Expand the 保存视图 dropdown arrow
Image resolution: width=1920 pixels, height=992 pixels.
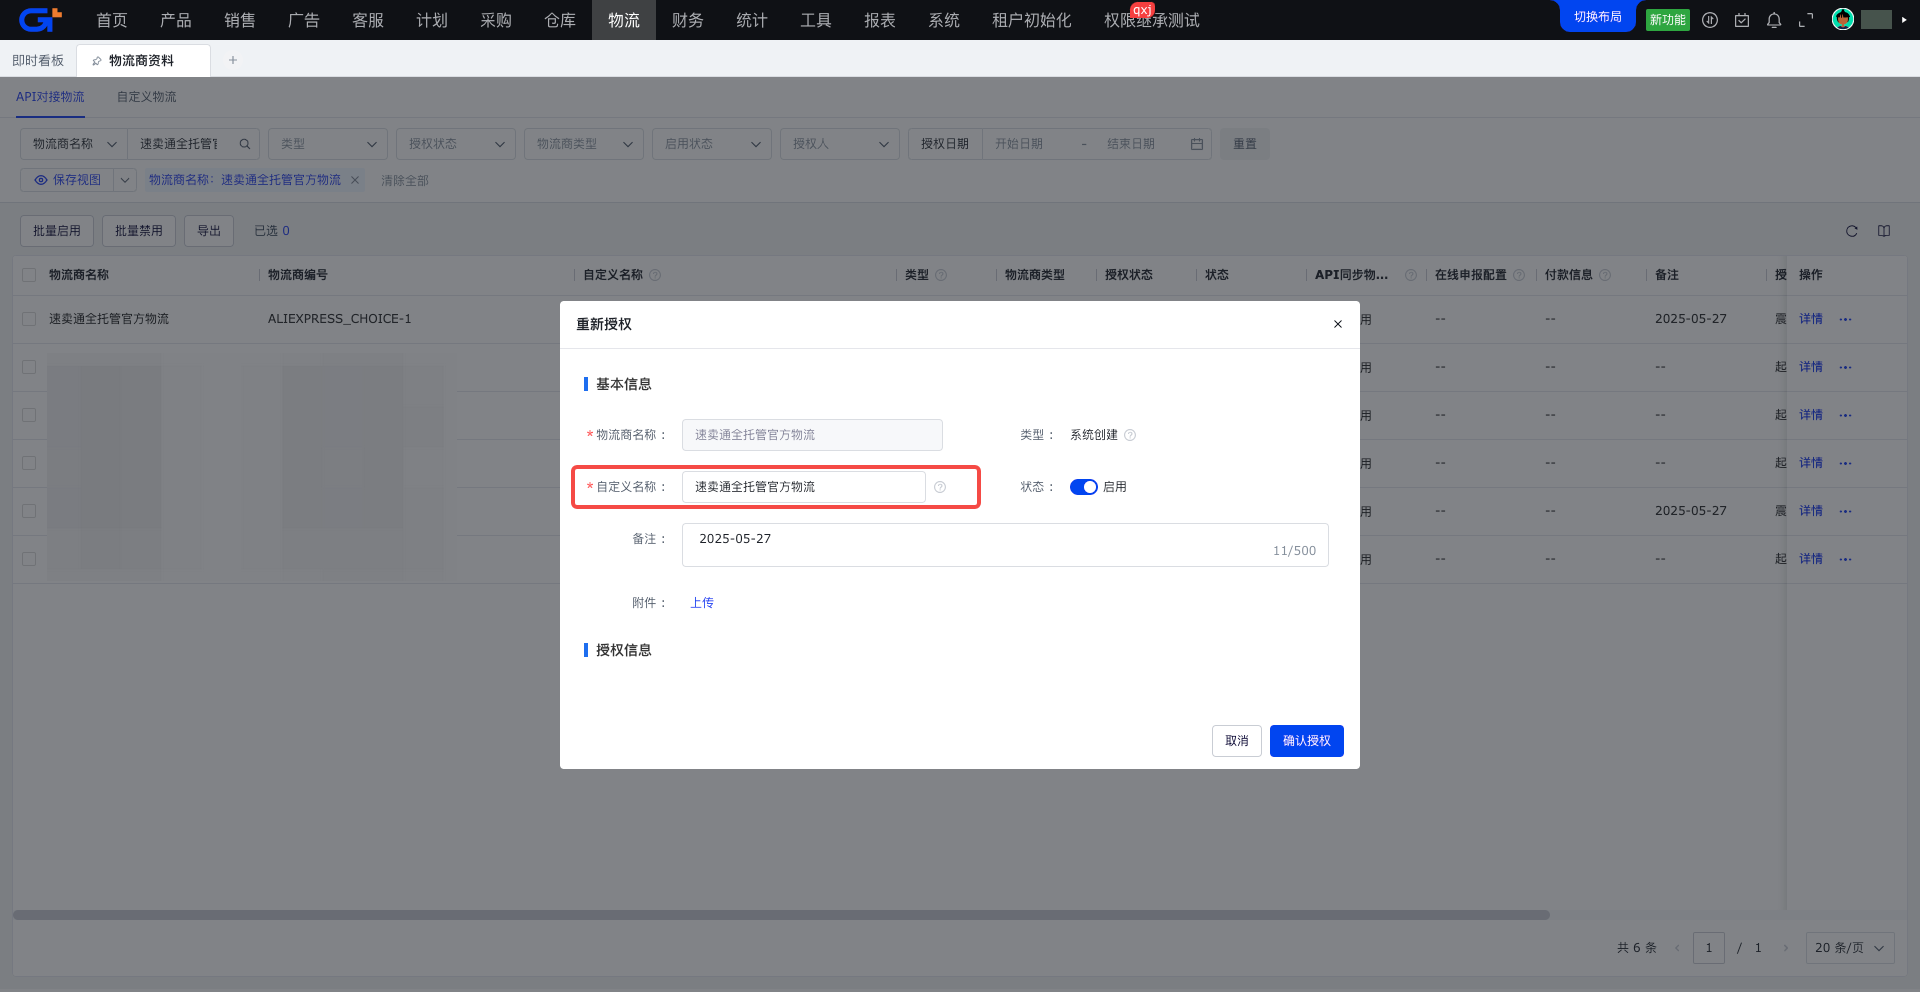125,180
